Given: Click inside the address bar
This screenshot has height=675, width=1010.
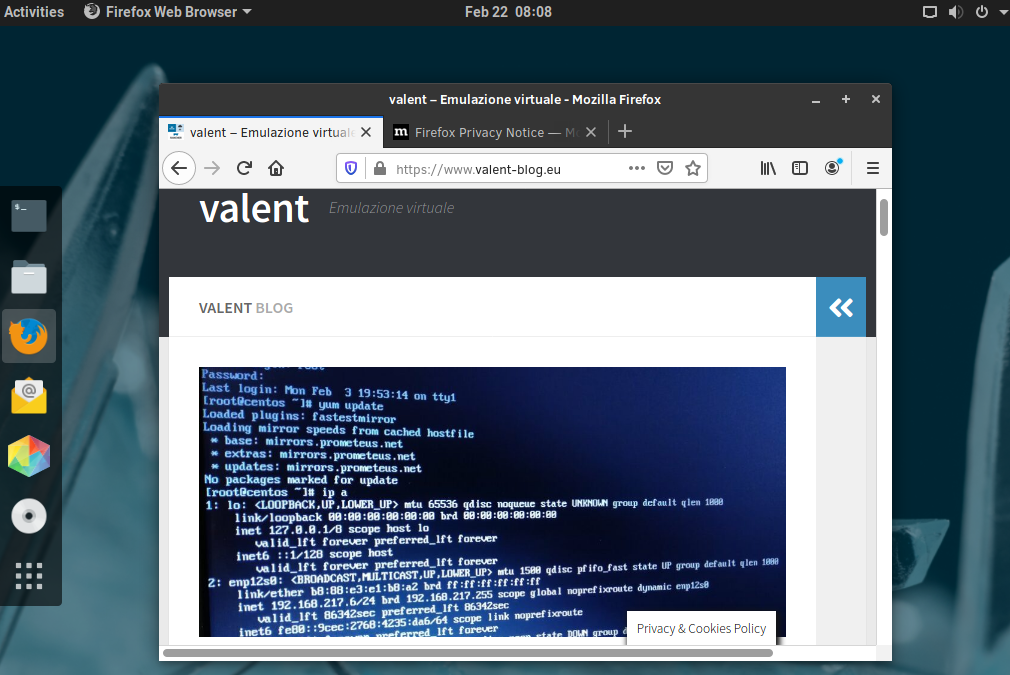Looking at the screenshot, I should pyautogui.click(x=480, y=168).
